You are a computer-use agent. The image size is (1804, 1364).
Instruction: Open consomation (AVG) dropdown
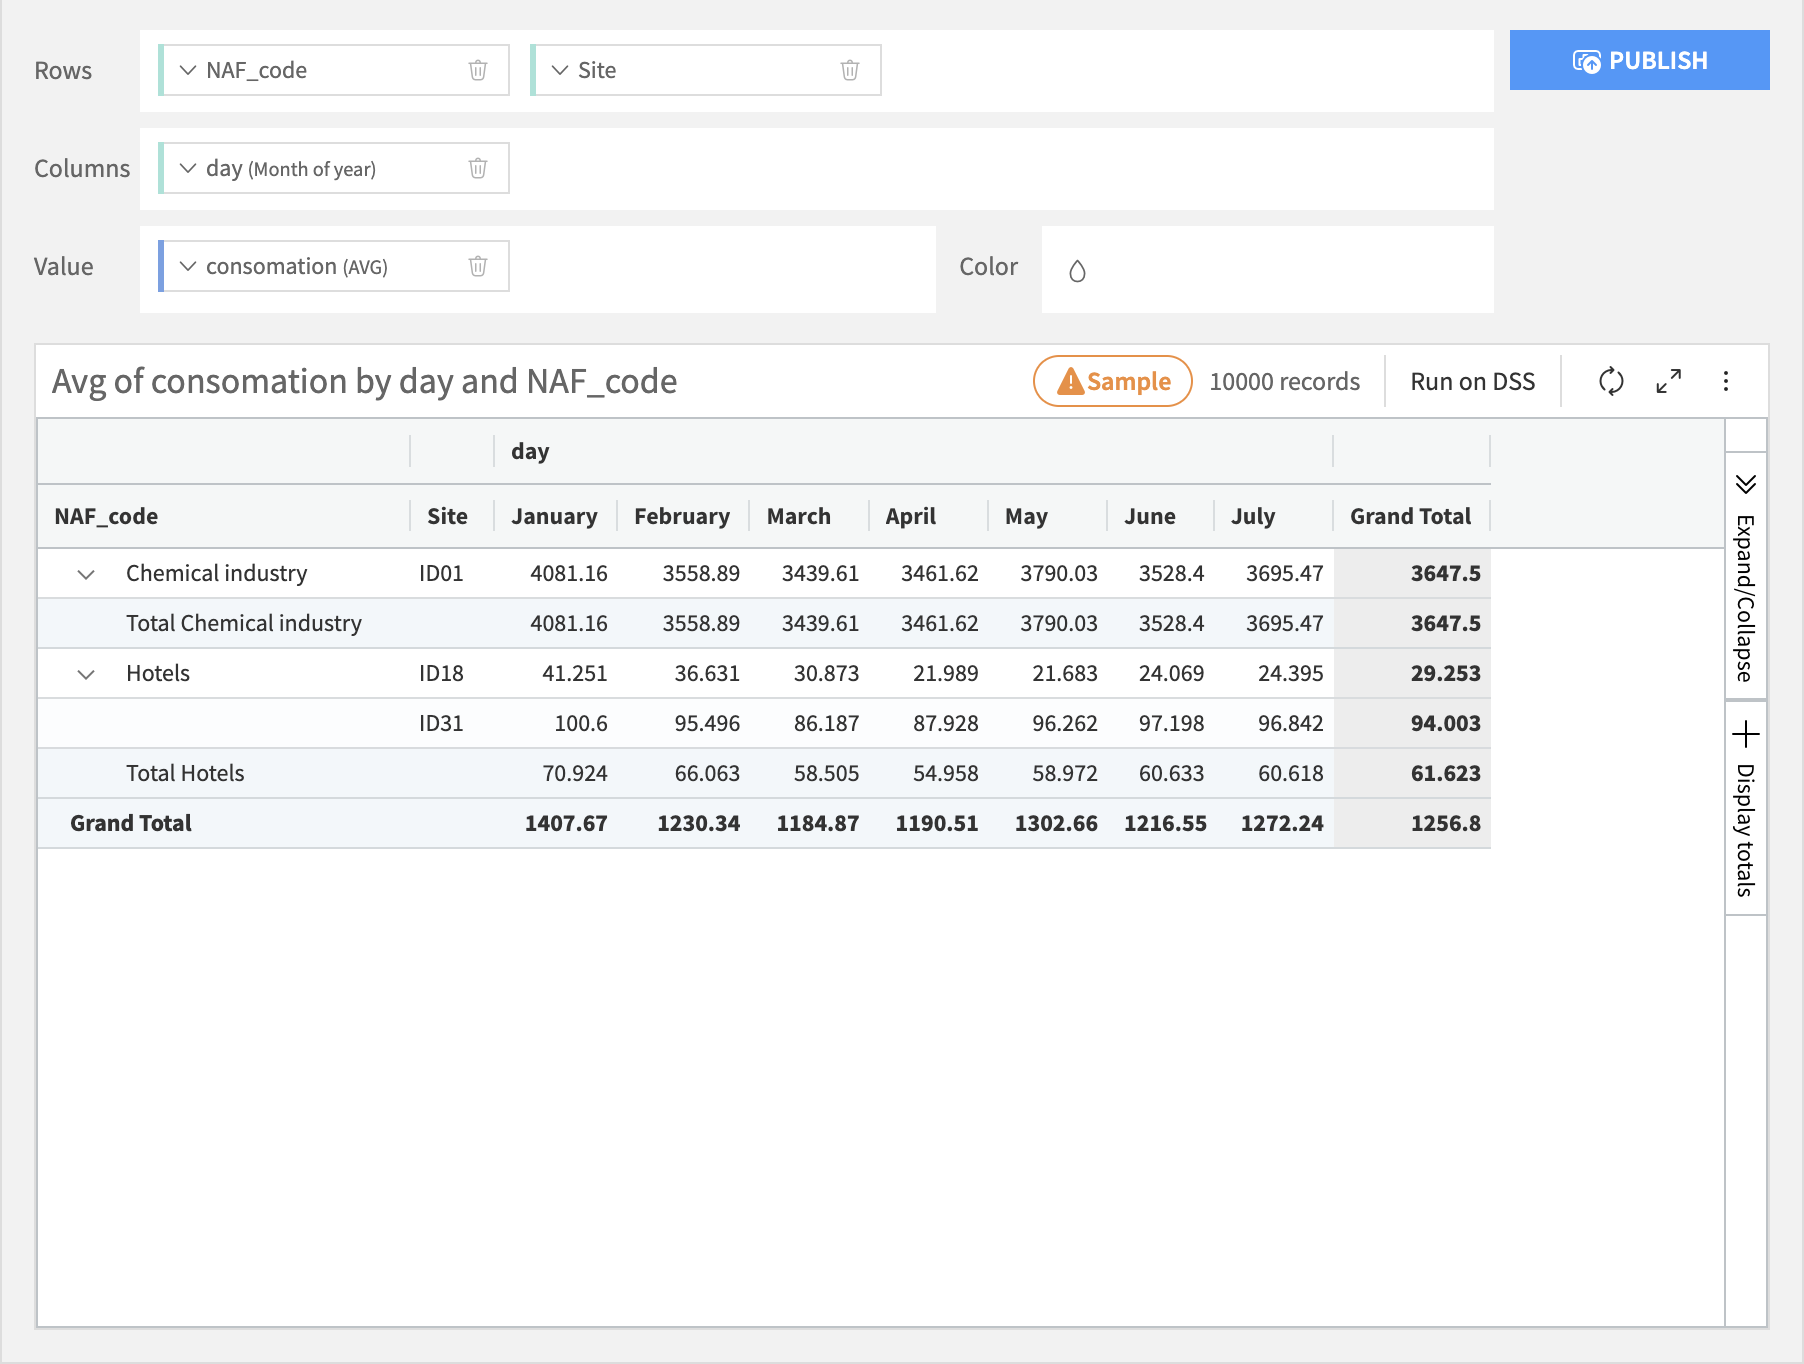pos(188,266)
